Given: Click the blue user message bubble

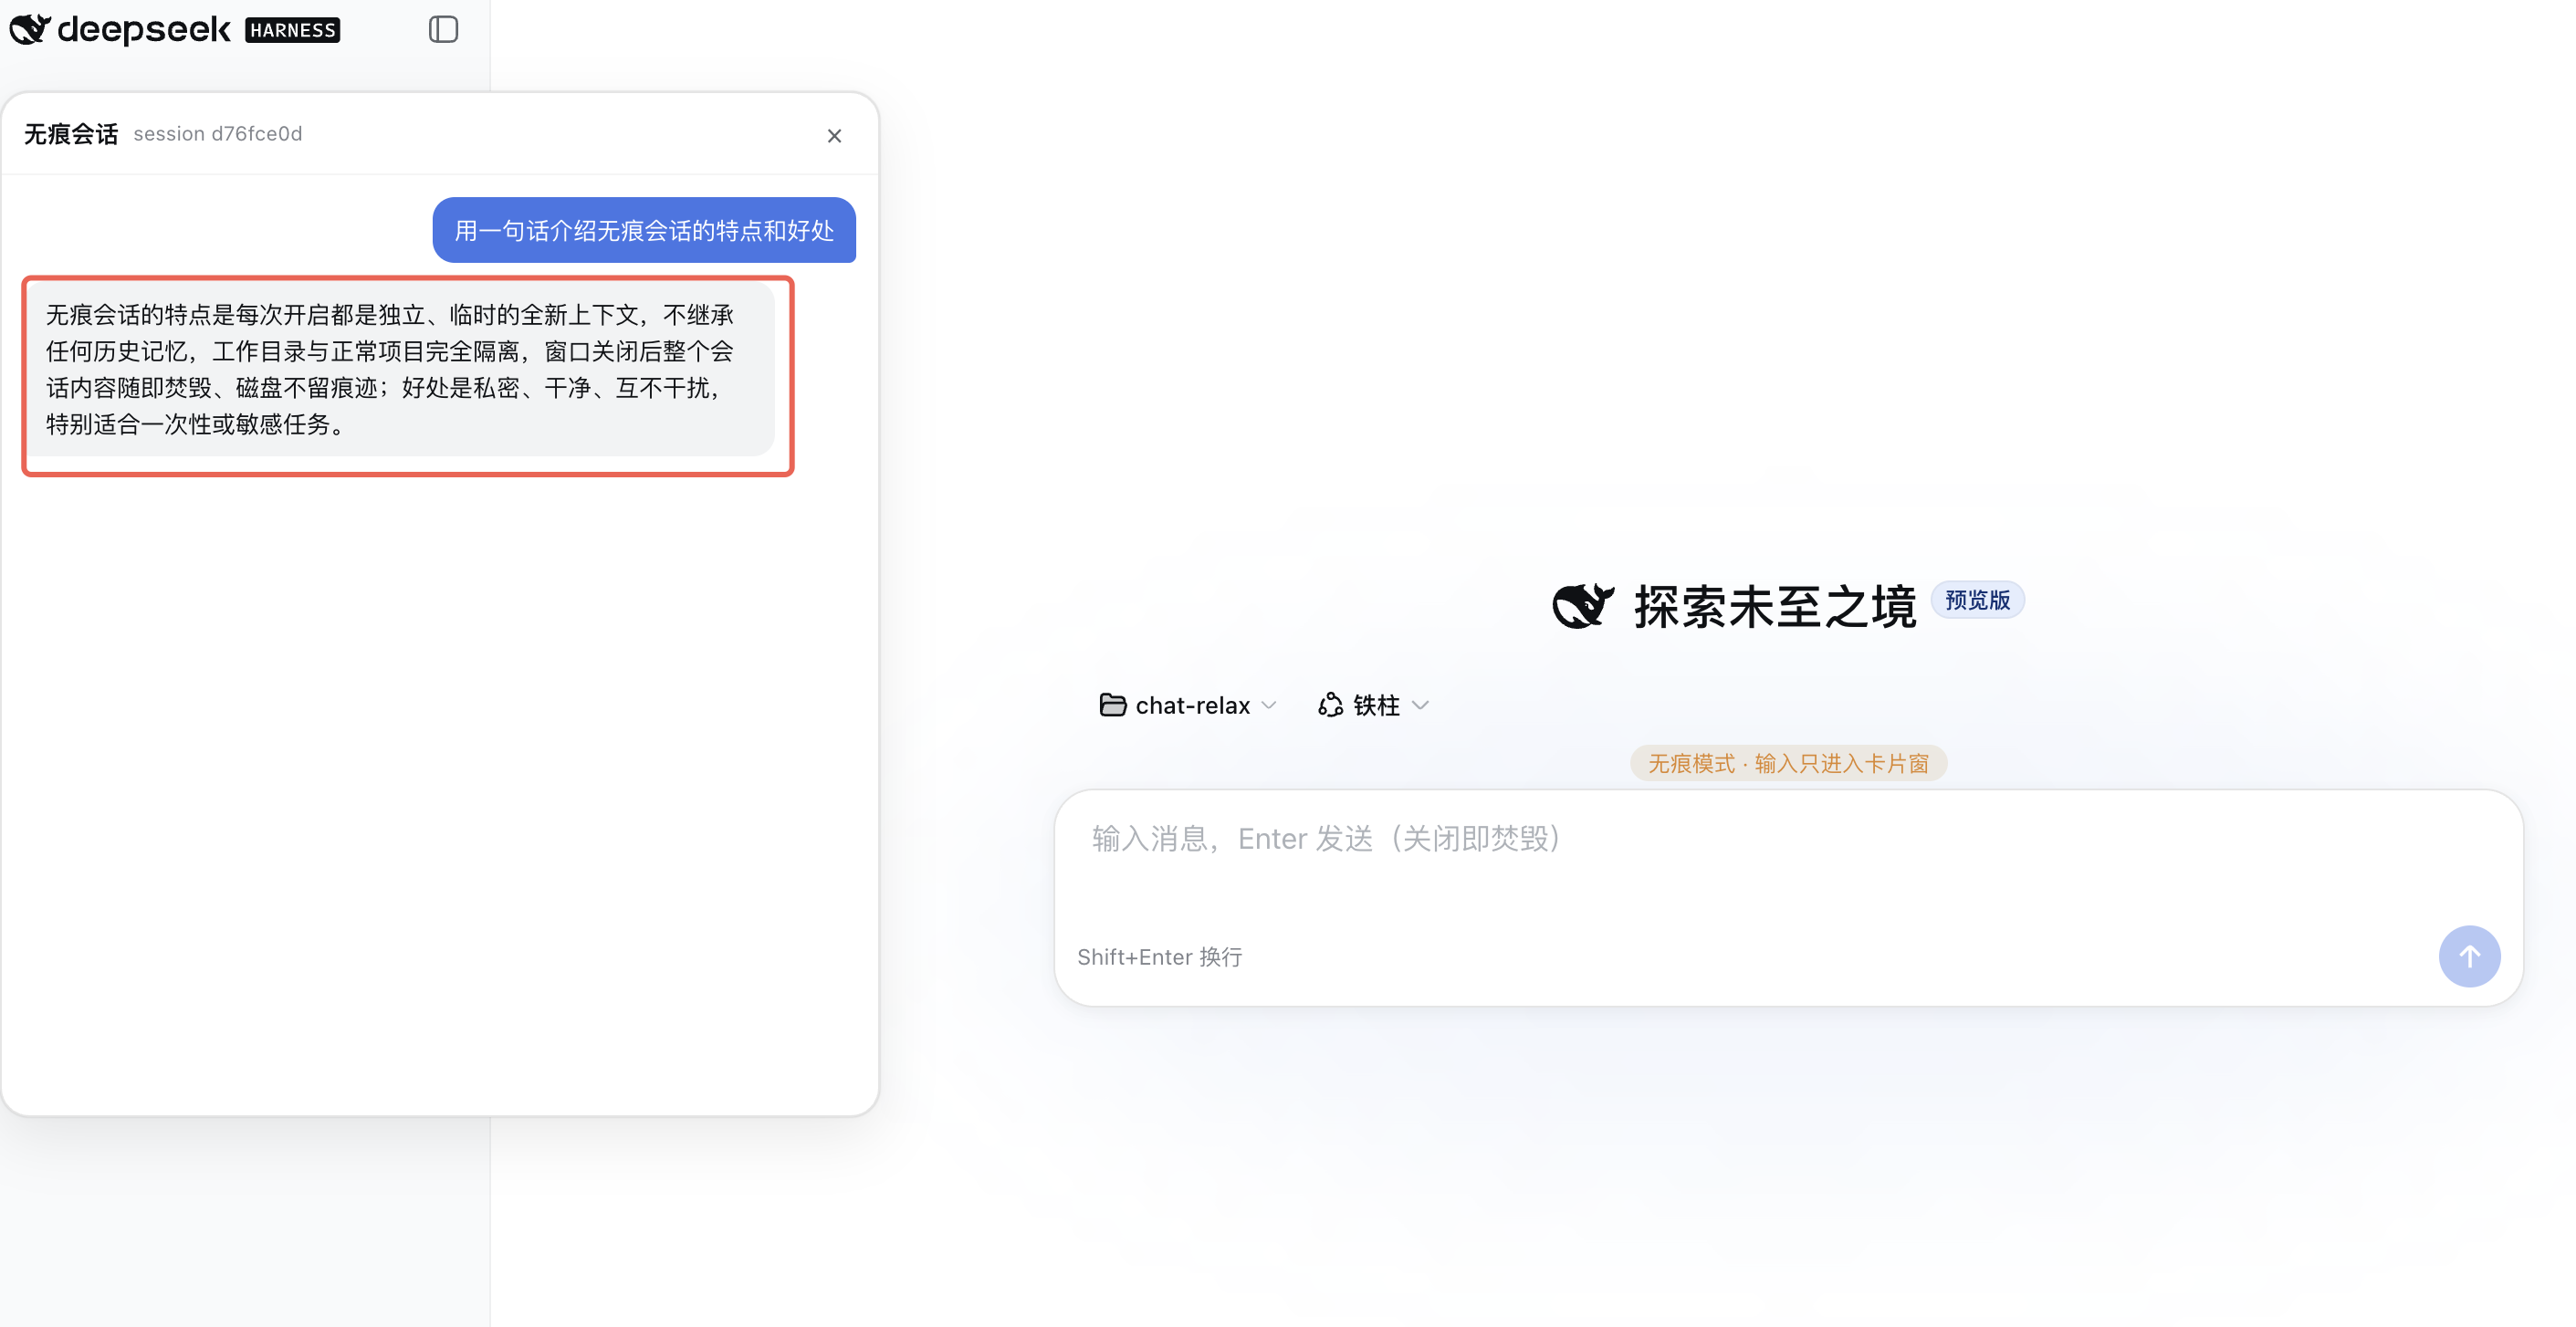Looking at the screenshot, I should pos(644,230).
